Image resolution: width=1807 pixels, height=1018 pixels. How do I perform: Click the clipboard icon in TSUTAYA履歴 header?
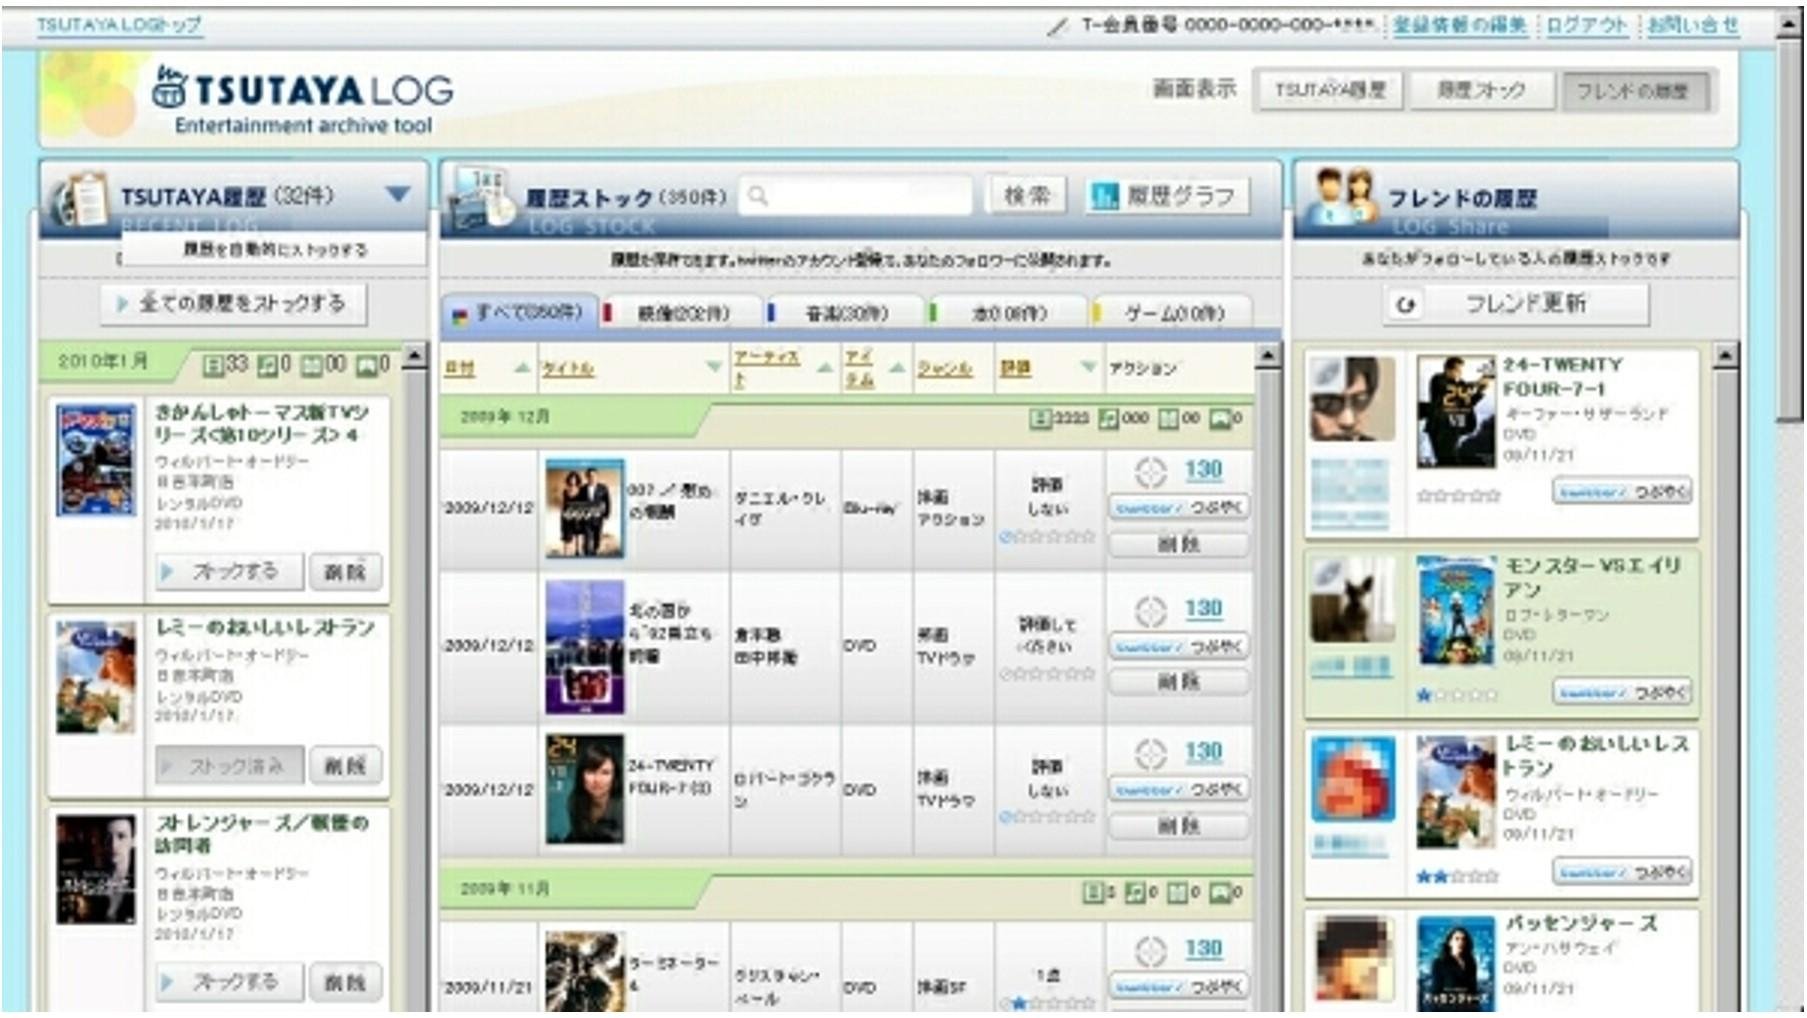pos(79,199)
